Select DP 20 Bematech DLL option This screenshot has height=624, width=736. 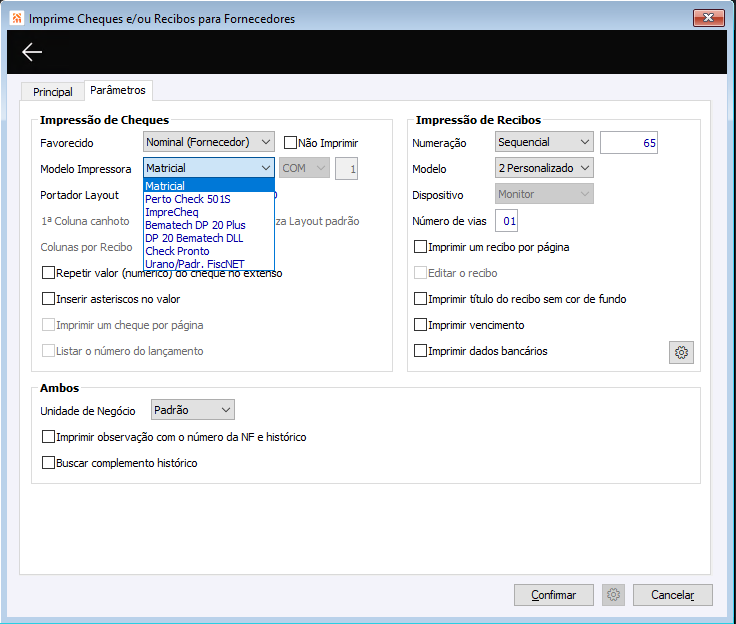[x=209, y=238]
